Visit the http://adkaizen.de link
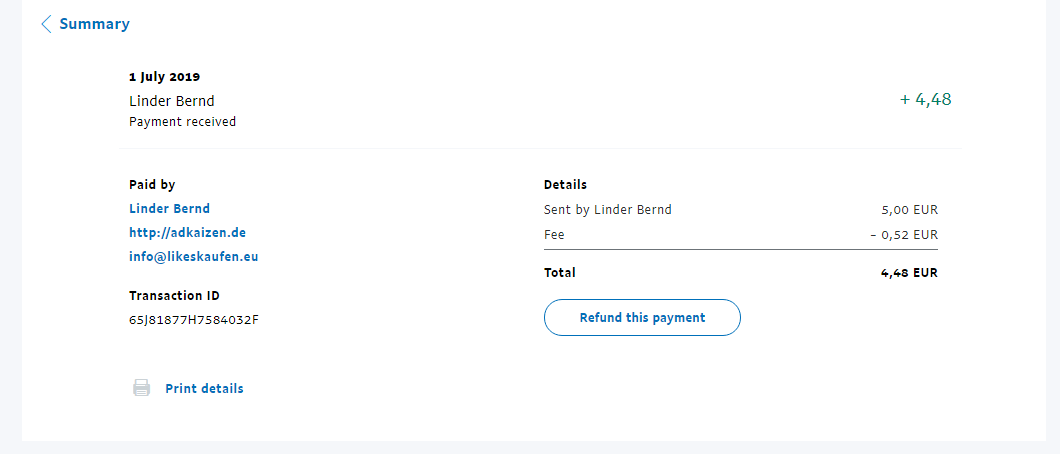Image resolution: width=1060 pixels, height=454 pixels. coord(187,232)
